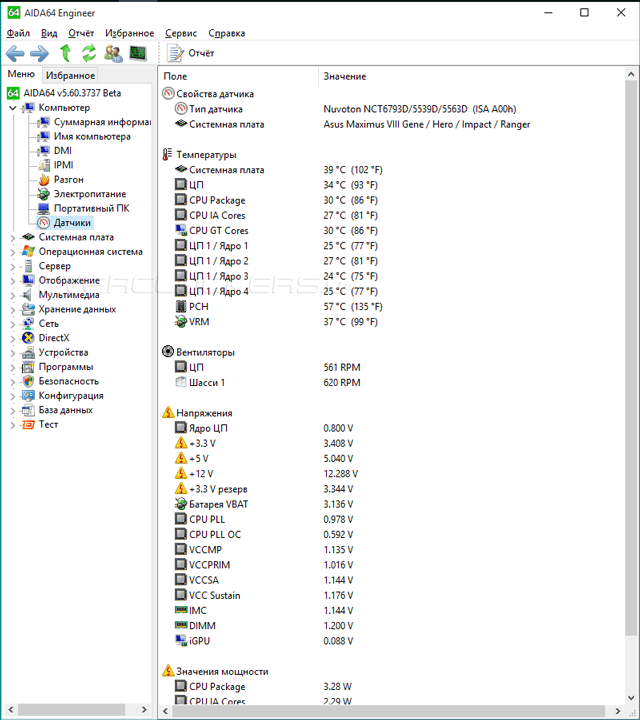Click the Электропитание icon in the tree
The width and height of the screenshot is (640, 720).
[44, 194]
